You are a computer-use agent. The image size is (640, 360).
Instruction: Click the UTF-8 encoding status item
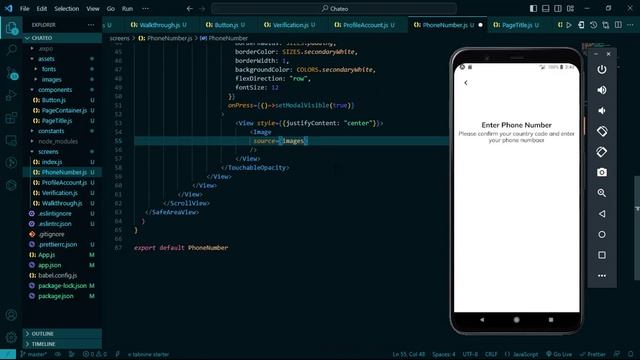tap(470, 354)
